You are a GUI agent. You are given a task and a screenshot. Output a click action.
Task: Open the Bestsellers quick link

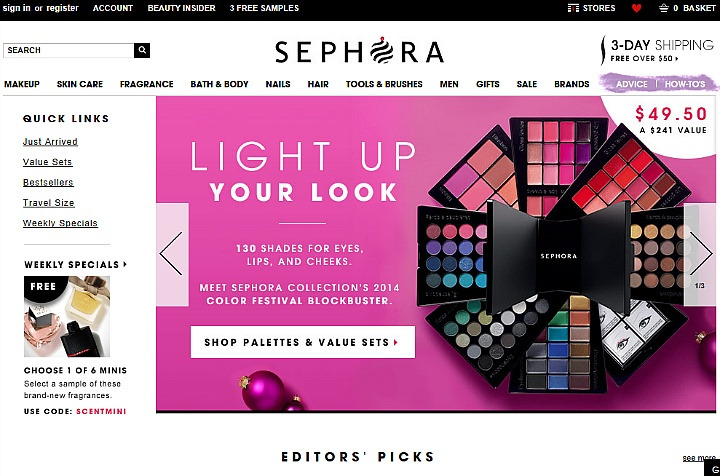coord(48,182)
